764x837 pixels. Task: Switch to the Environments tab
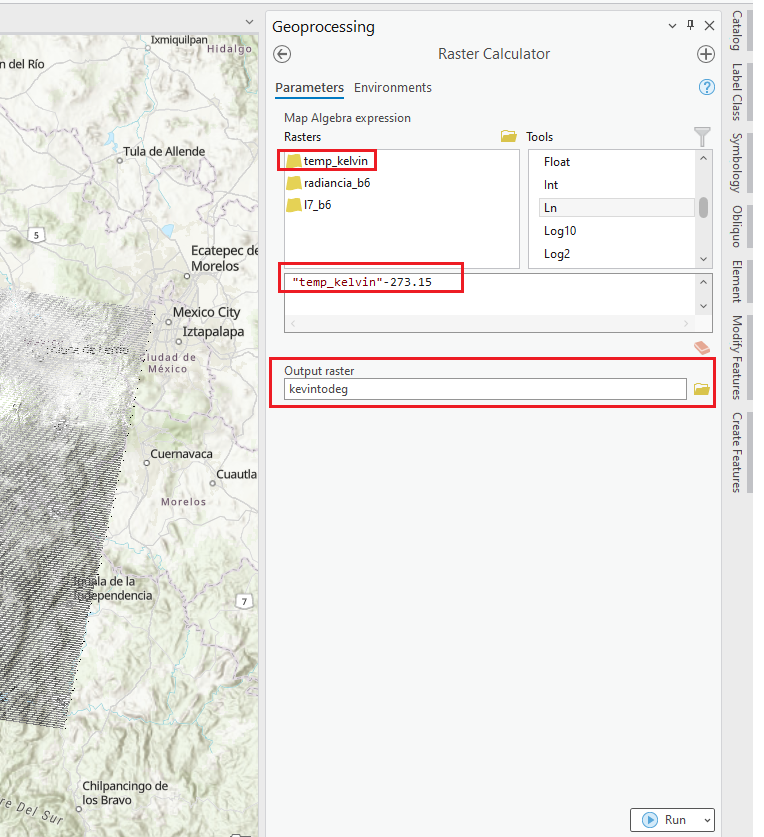pos(393,88)
